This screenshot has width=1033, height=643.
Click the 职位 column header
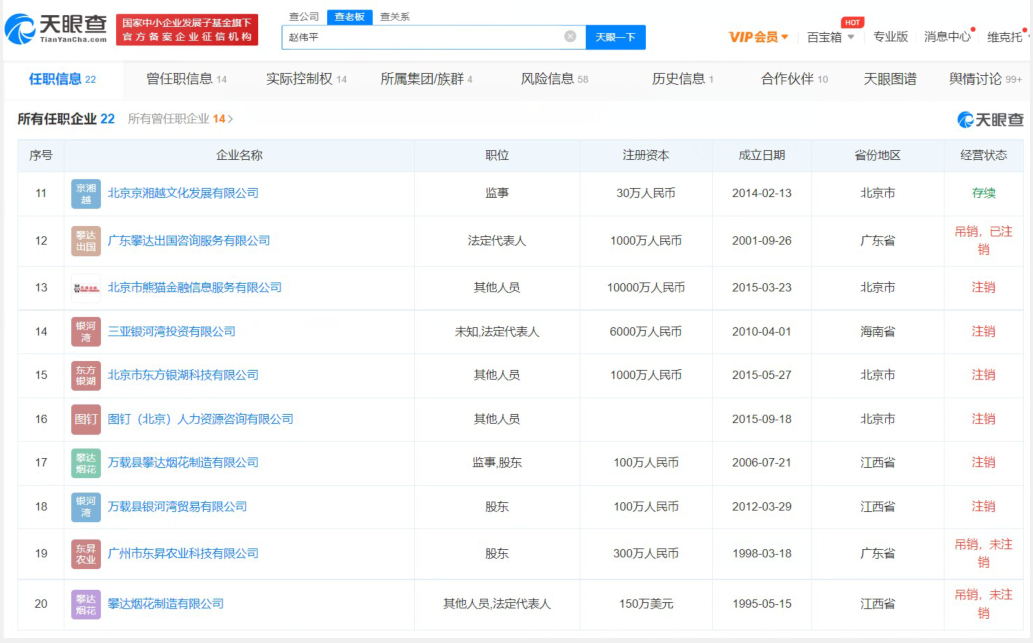point(497,155)
